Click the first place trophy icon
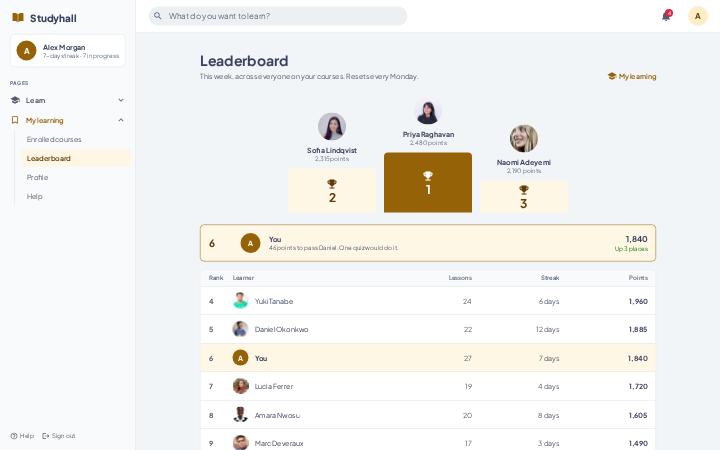720x450 pixels. [x=428, y=175]
